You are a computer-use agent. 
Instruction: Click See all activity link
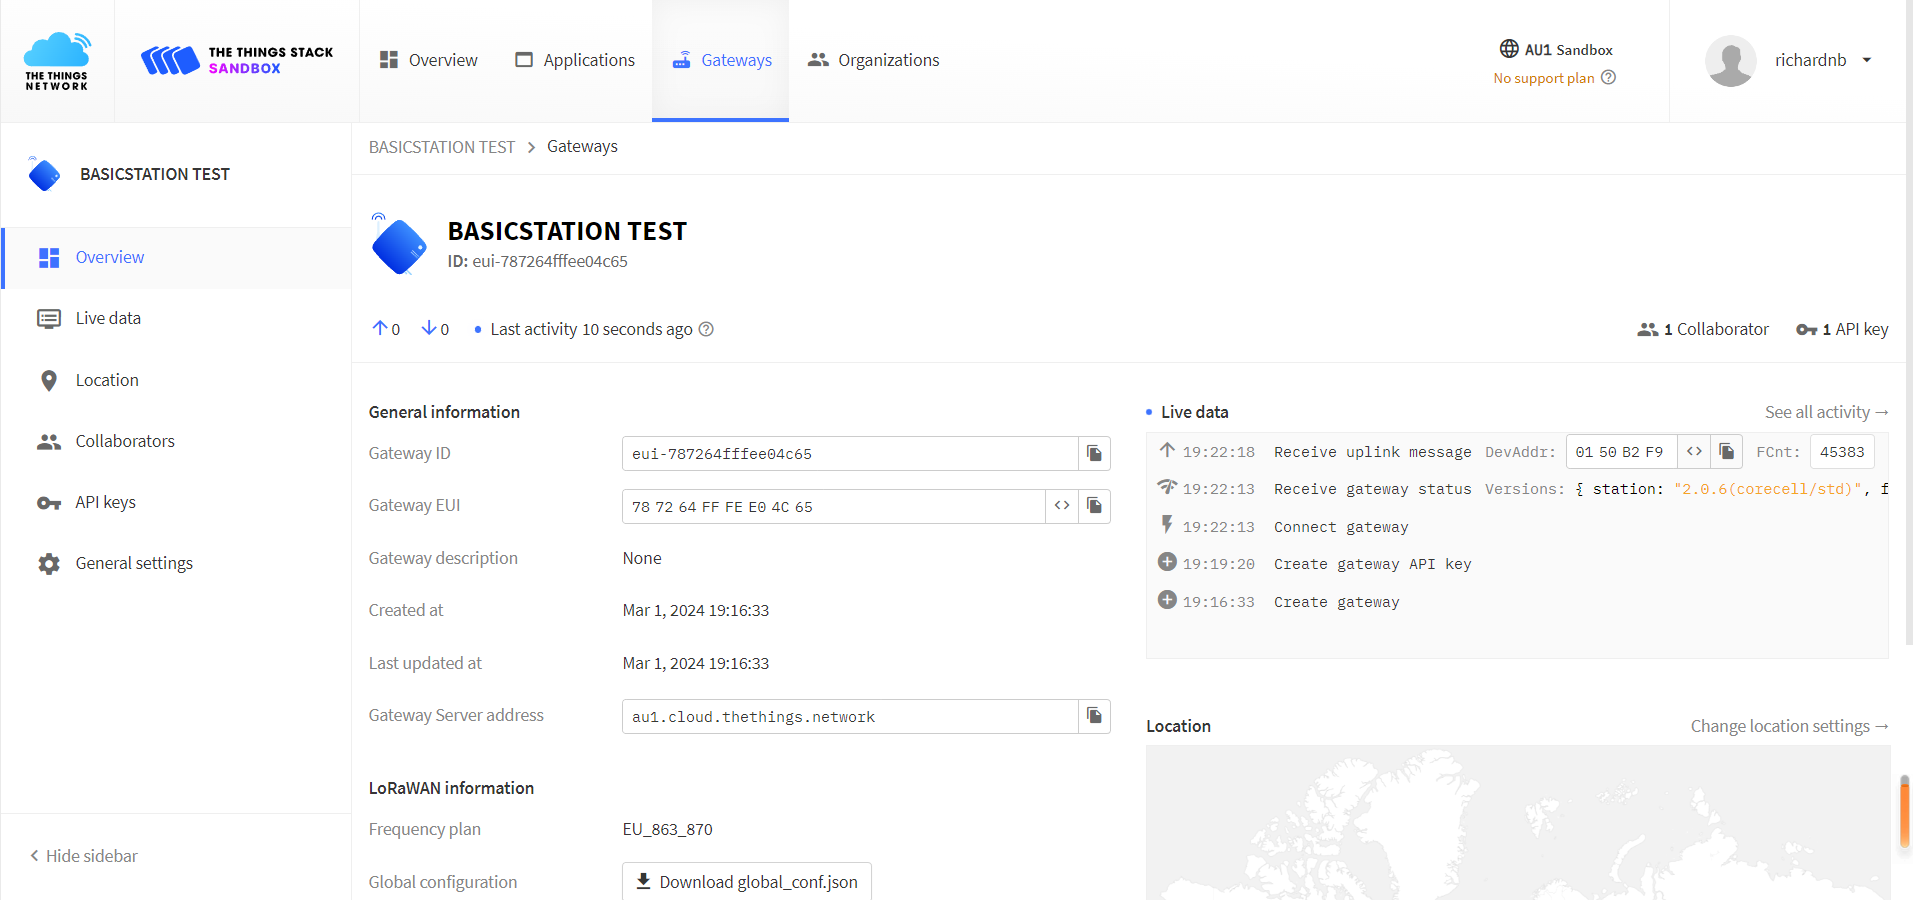click(1826, 412)
